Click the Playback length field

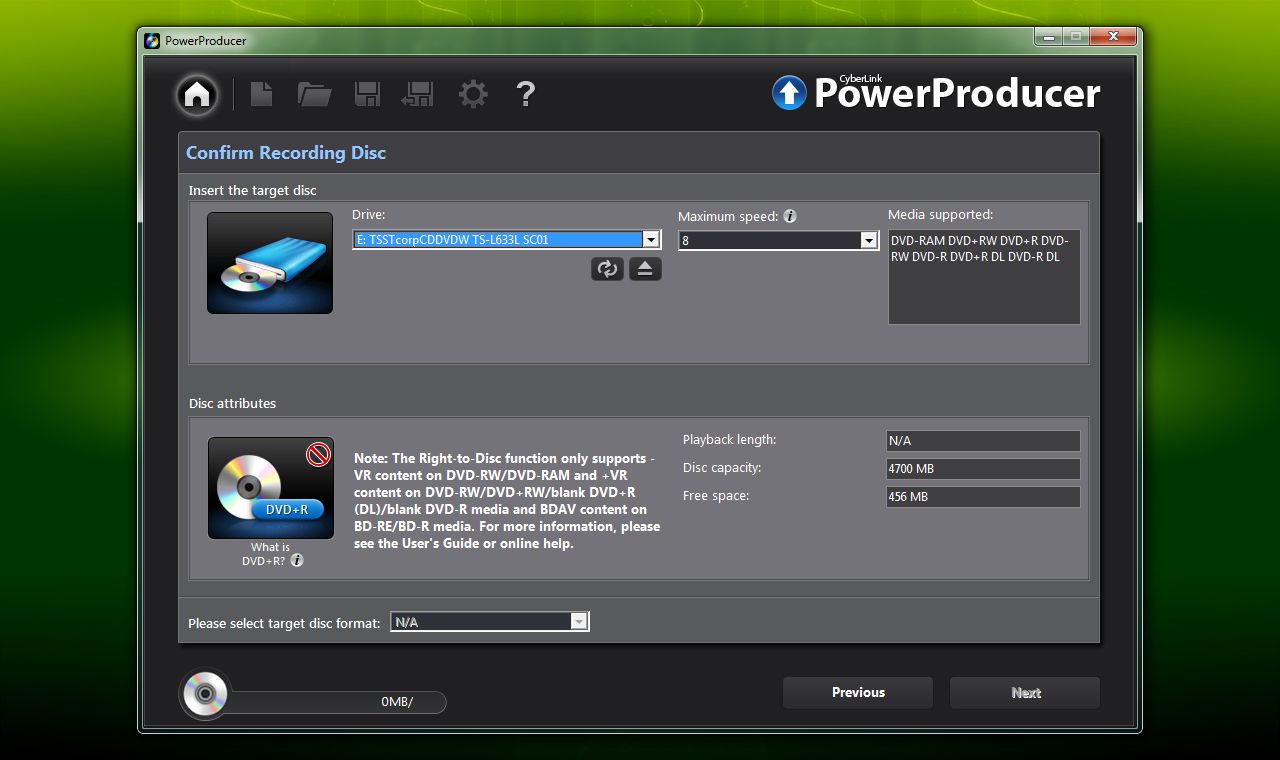[983, 440]
